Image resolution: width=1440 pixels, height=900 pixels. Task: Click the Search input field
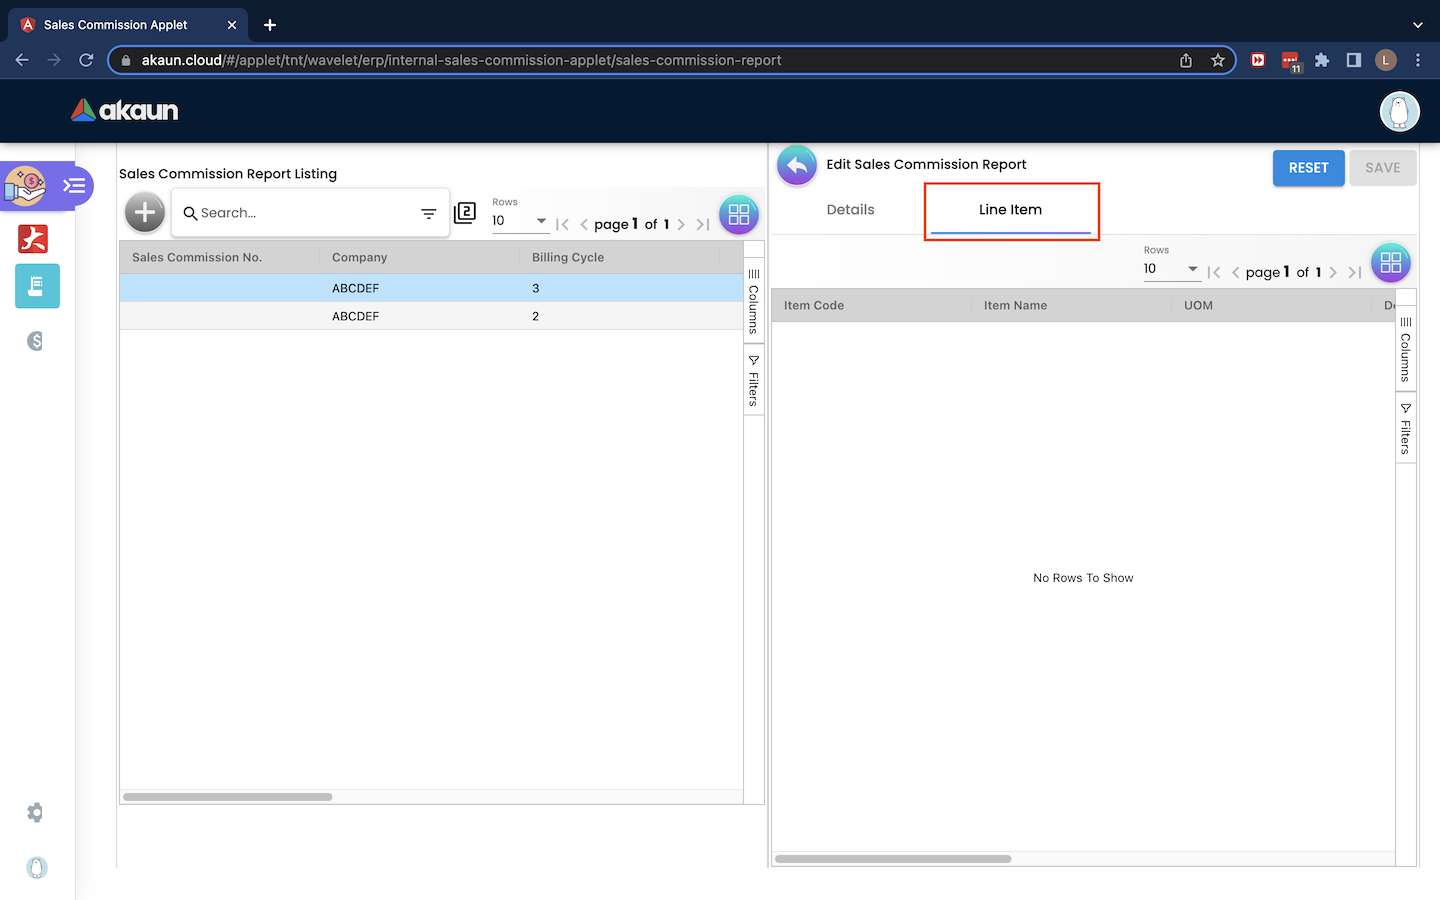[300, 213]
